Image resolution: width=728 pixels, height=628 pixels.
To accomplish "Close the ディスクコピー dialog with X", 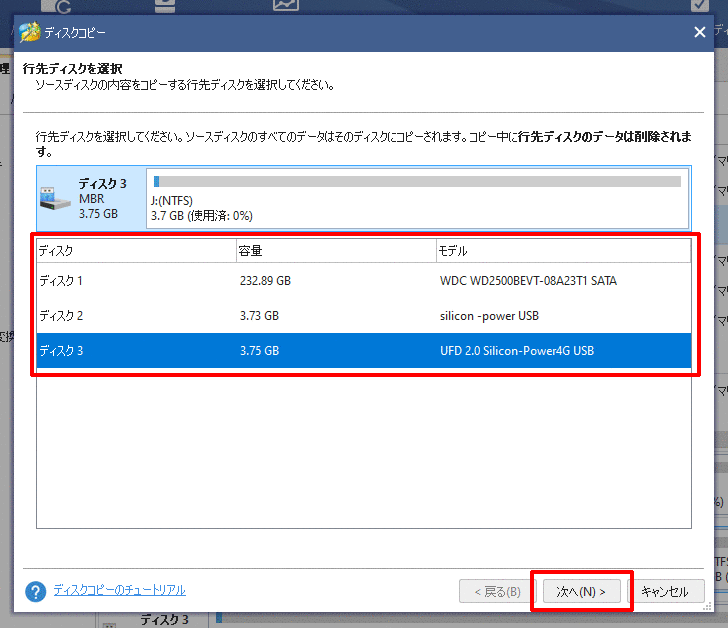I will click(x=700, y=32).
